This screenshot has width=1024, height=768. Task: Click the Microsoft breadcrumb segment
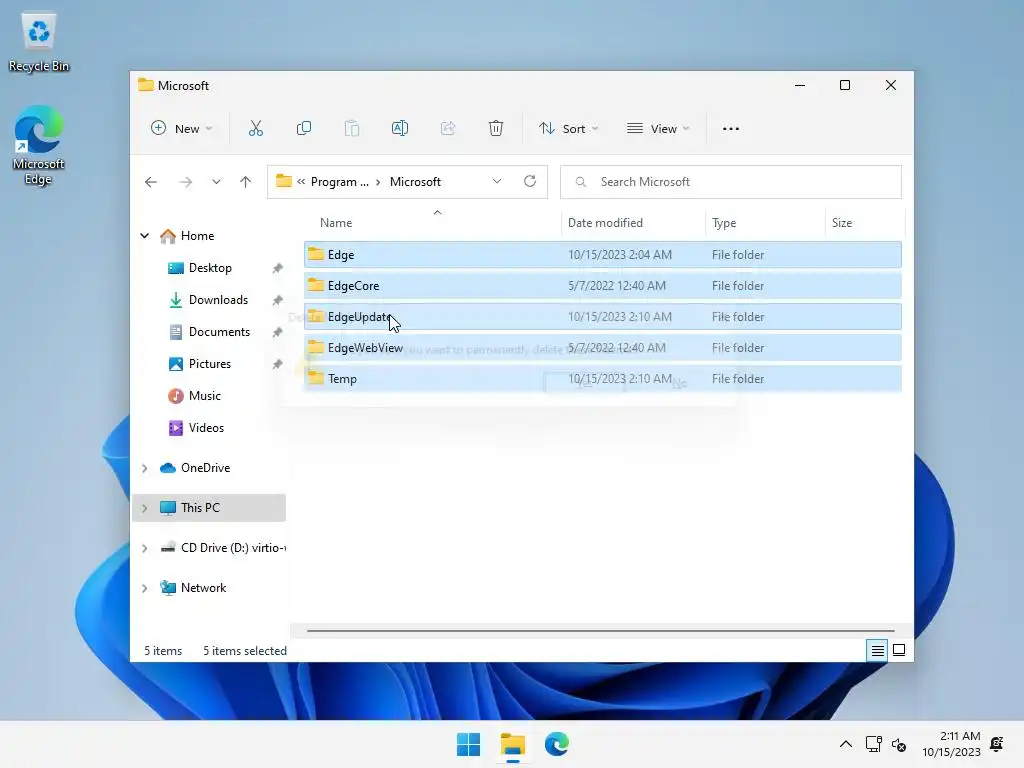[415, 182]
